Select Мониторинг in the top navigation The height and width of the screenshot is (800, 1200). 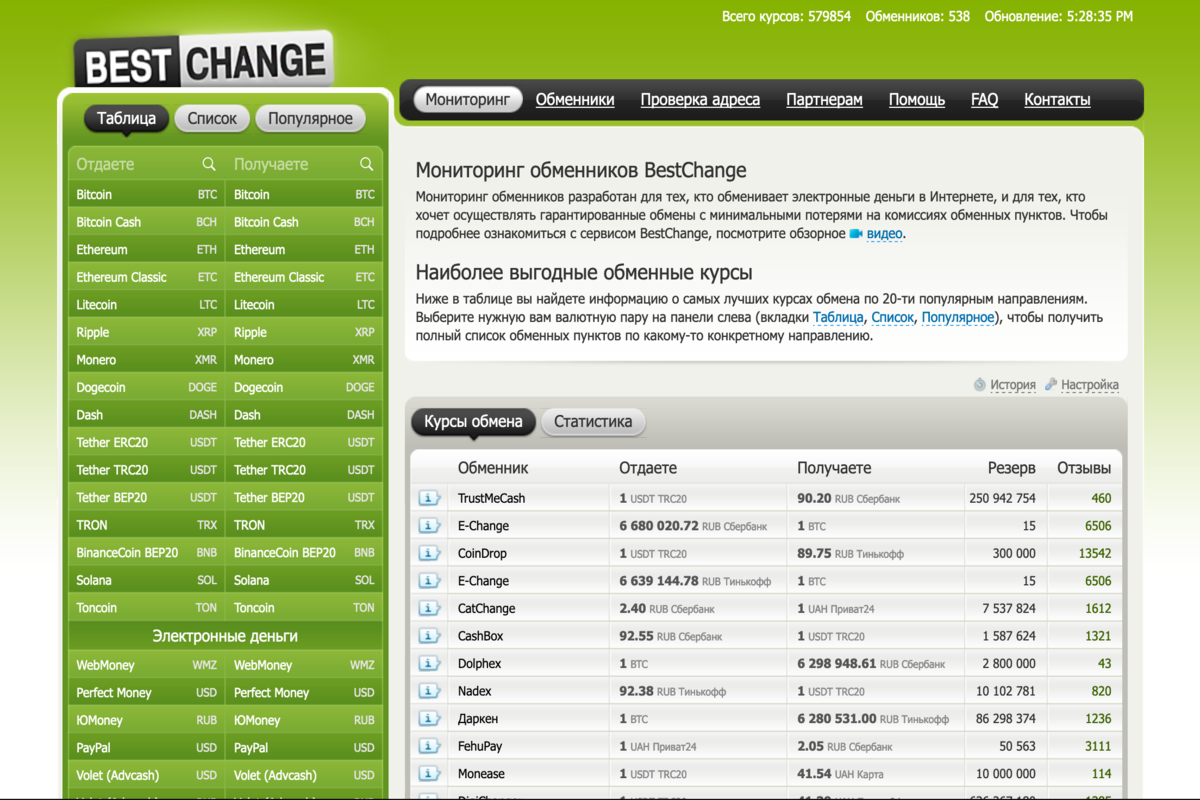[468, 100]
